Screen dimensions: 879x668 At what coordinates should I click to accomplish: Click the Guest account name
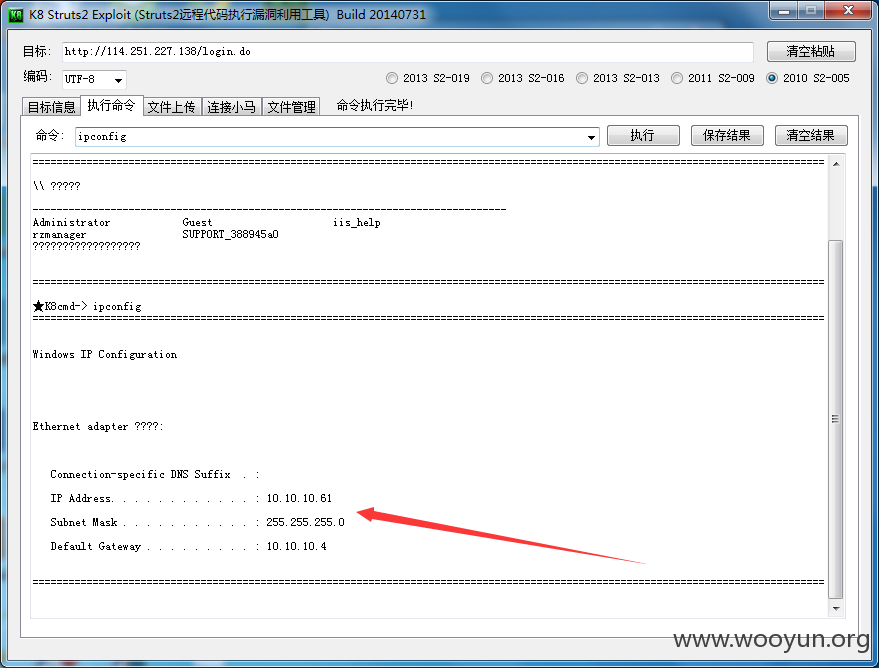pyautogui.click(x=197, y=222)
